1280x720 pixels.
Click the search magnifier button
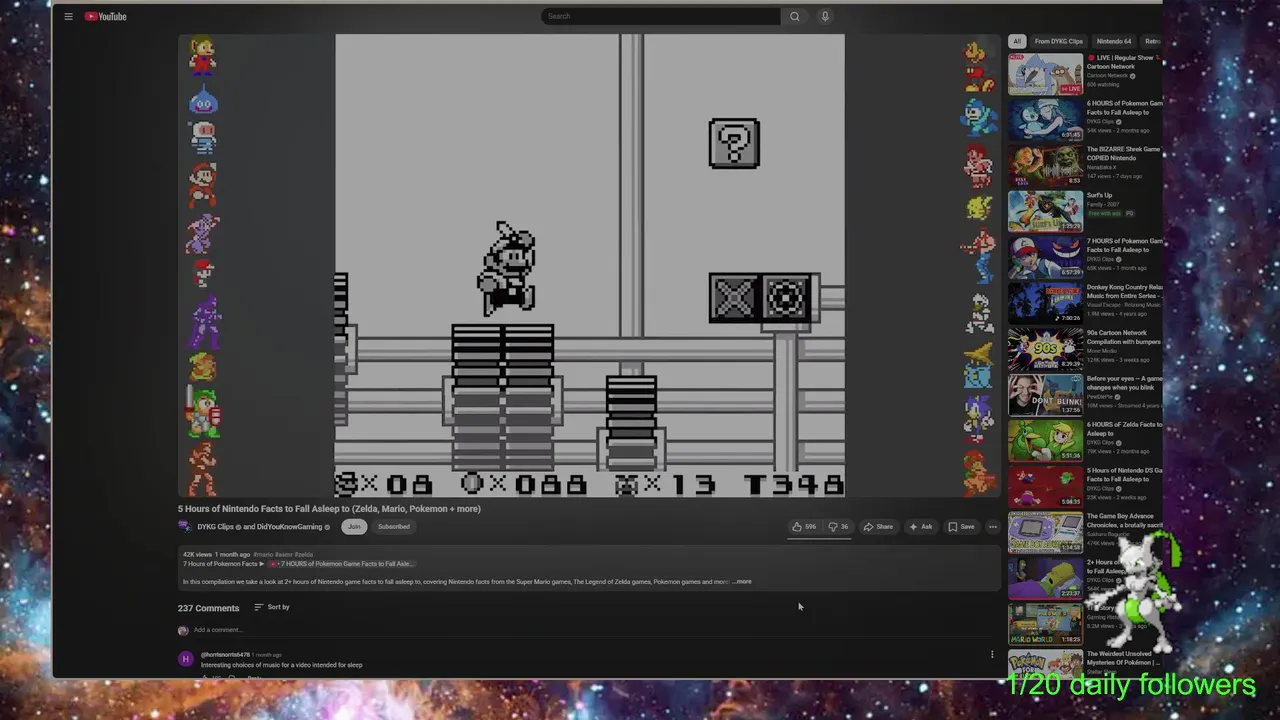(x=795, y=16)
